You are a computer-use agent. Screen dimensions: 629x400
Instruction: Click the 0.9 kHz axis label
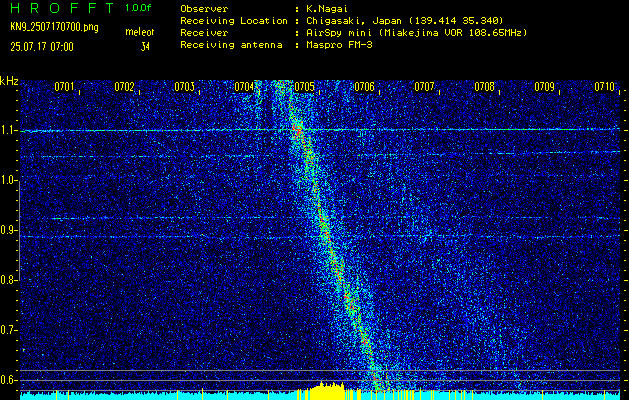tap(9, 230)
